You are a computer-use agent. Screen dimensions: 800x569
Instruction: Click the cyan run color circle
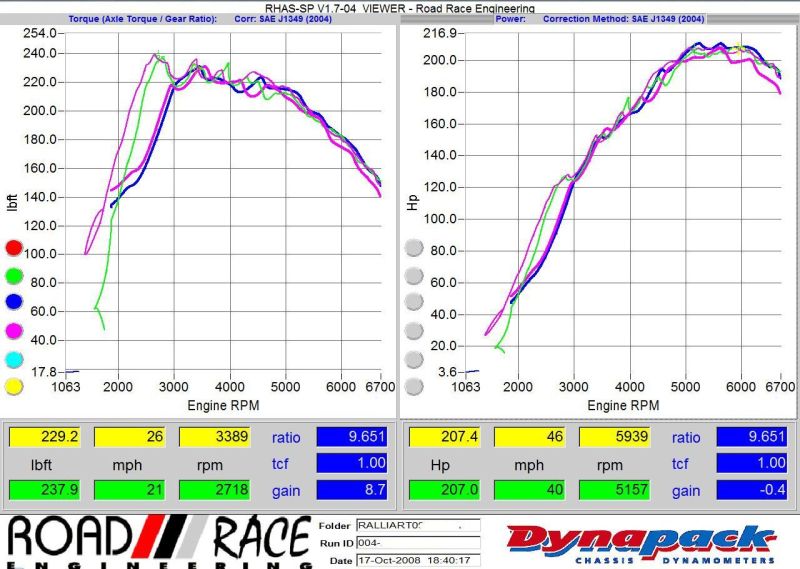[x=14, y=359]
